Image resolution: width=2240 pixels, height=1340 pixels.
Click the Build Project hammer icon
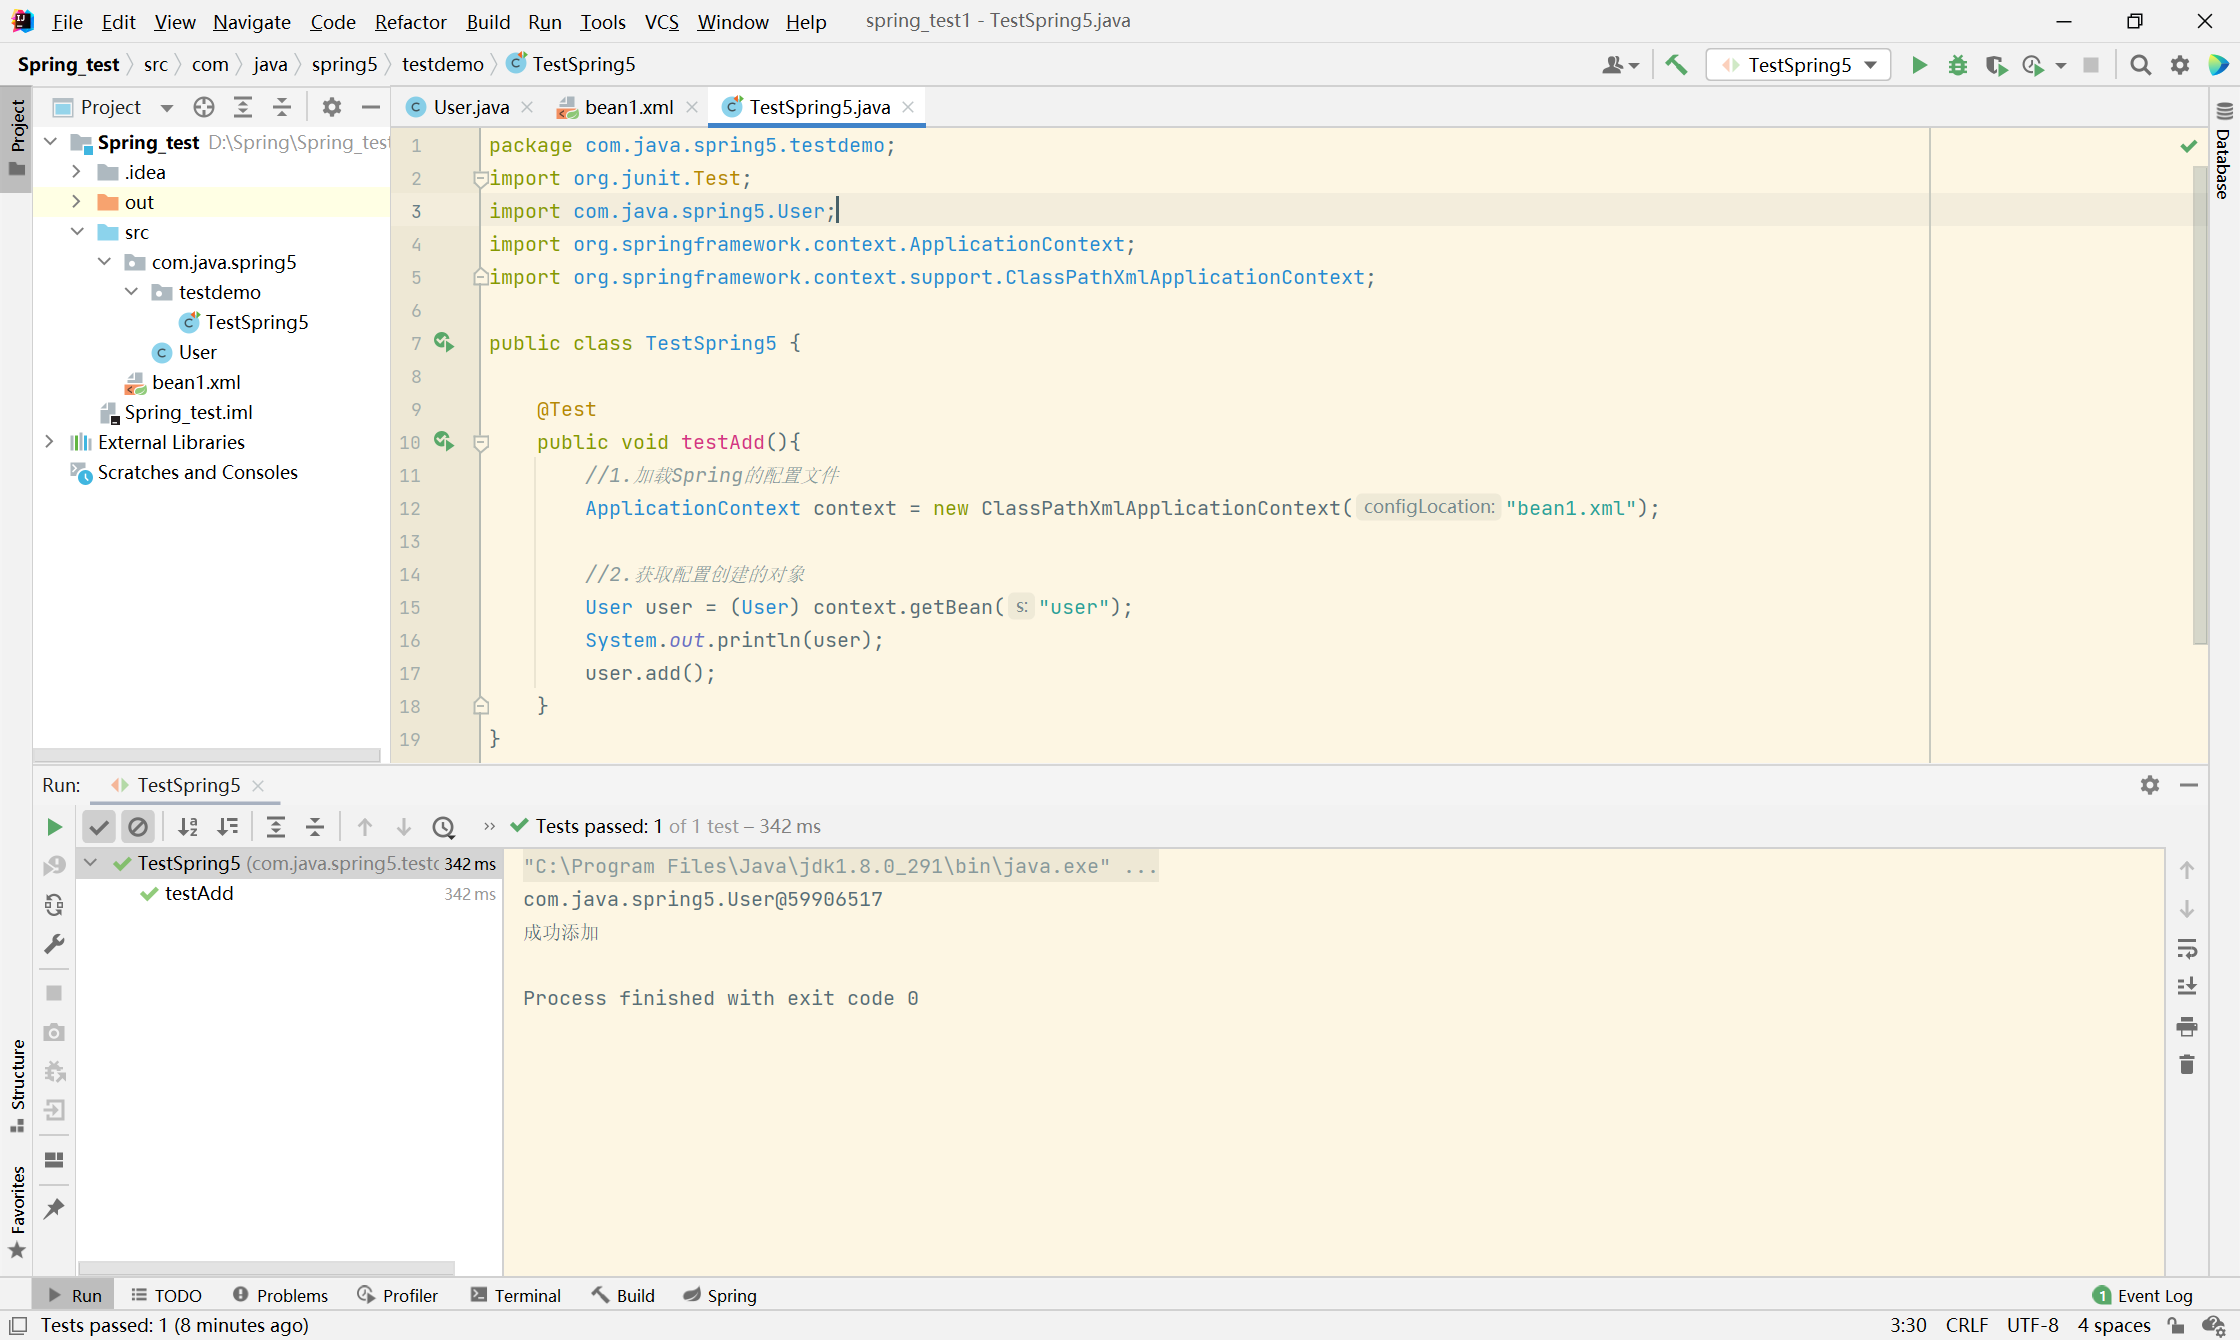click(x=1676, y=65)
